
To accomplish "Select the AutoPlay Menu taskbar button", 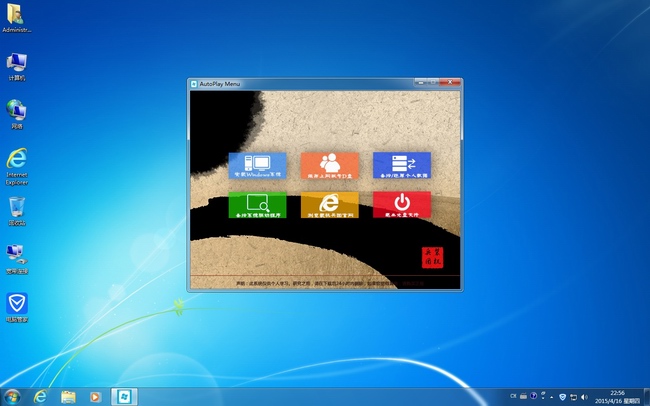I will pyautogui.click(x=124, y=397).
